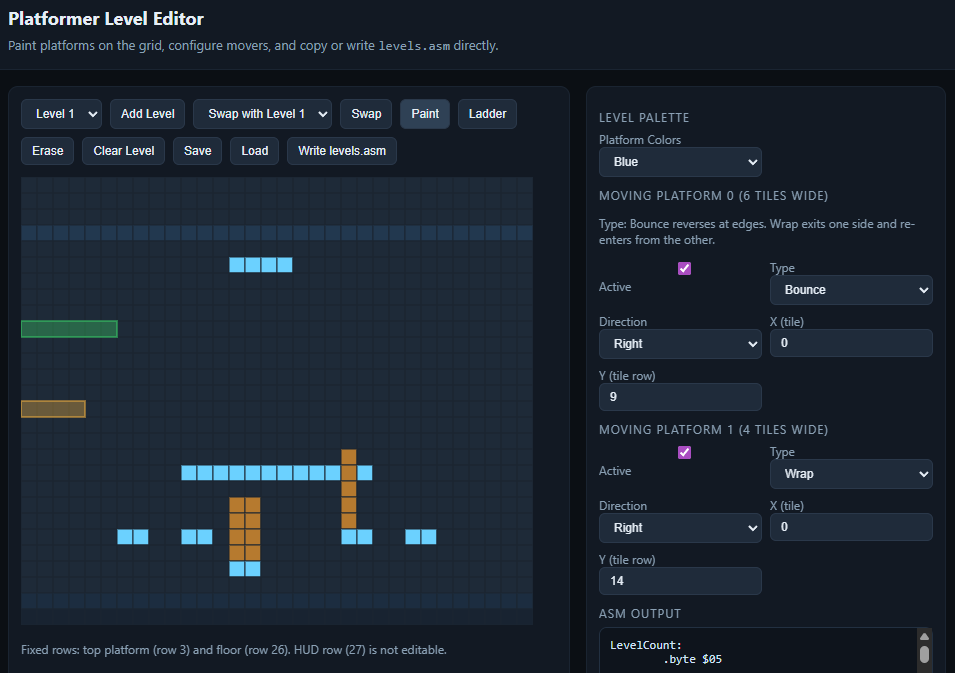Open the Type dropdown set to Bounce
The image size is (955, 673).
point(851,289)
